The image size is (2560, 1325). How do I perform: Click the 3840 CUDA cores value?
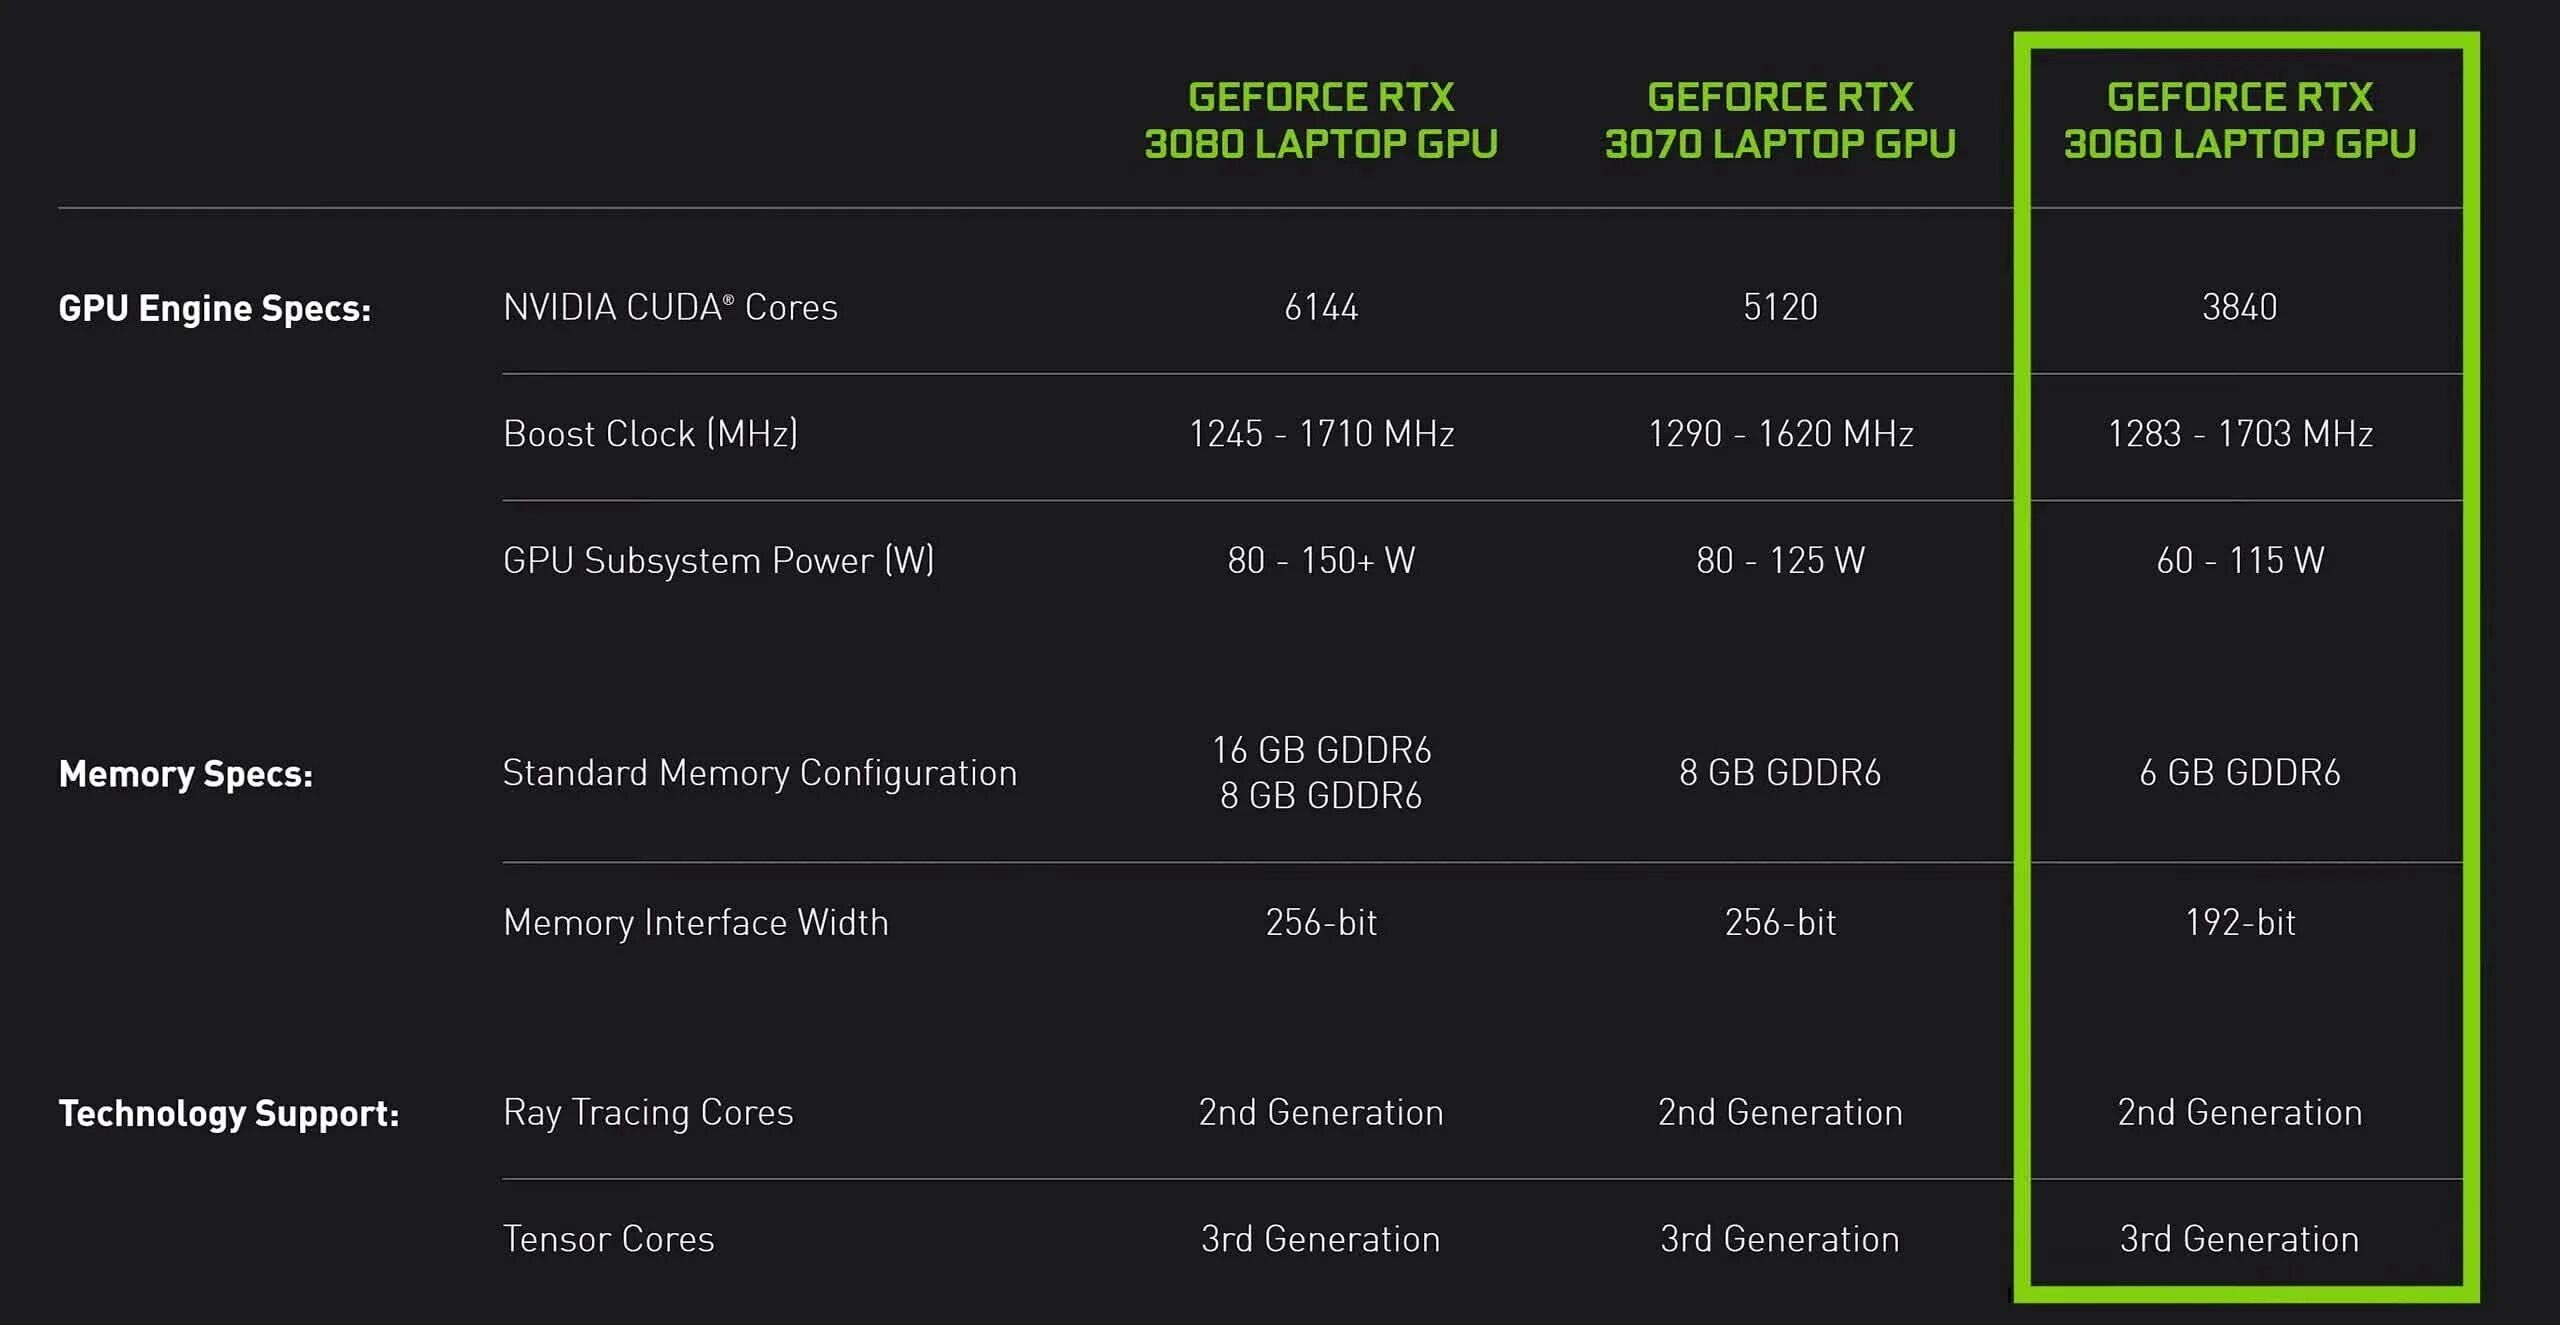point(2239,307)
